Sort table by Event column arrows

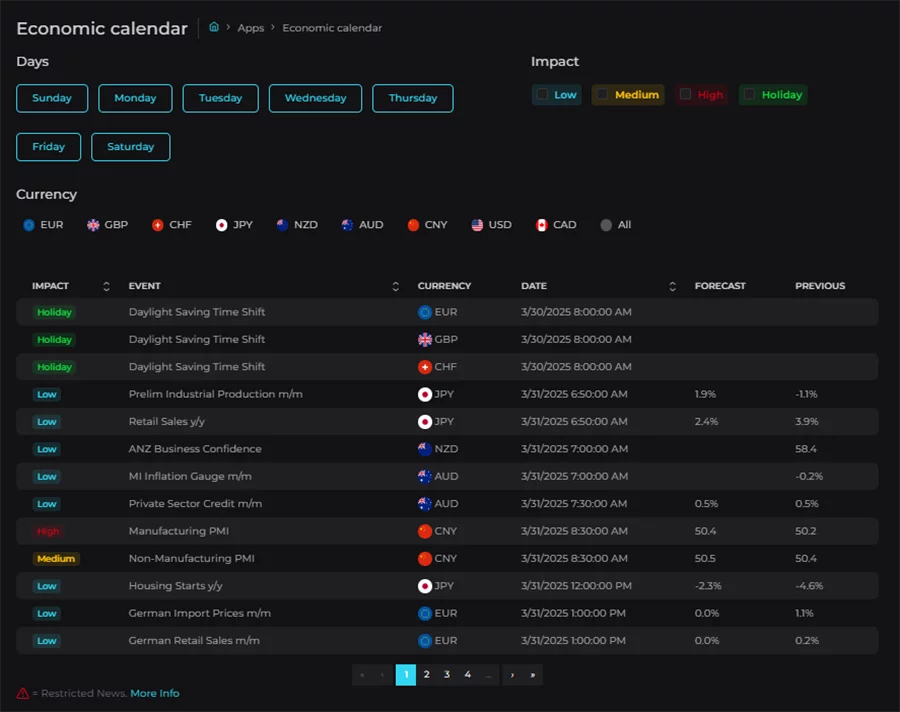[395, 286]
